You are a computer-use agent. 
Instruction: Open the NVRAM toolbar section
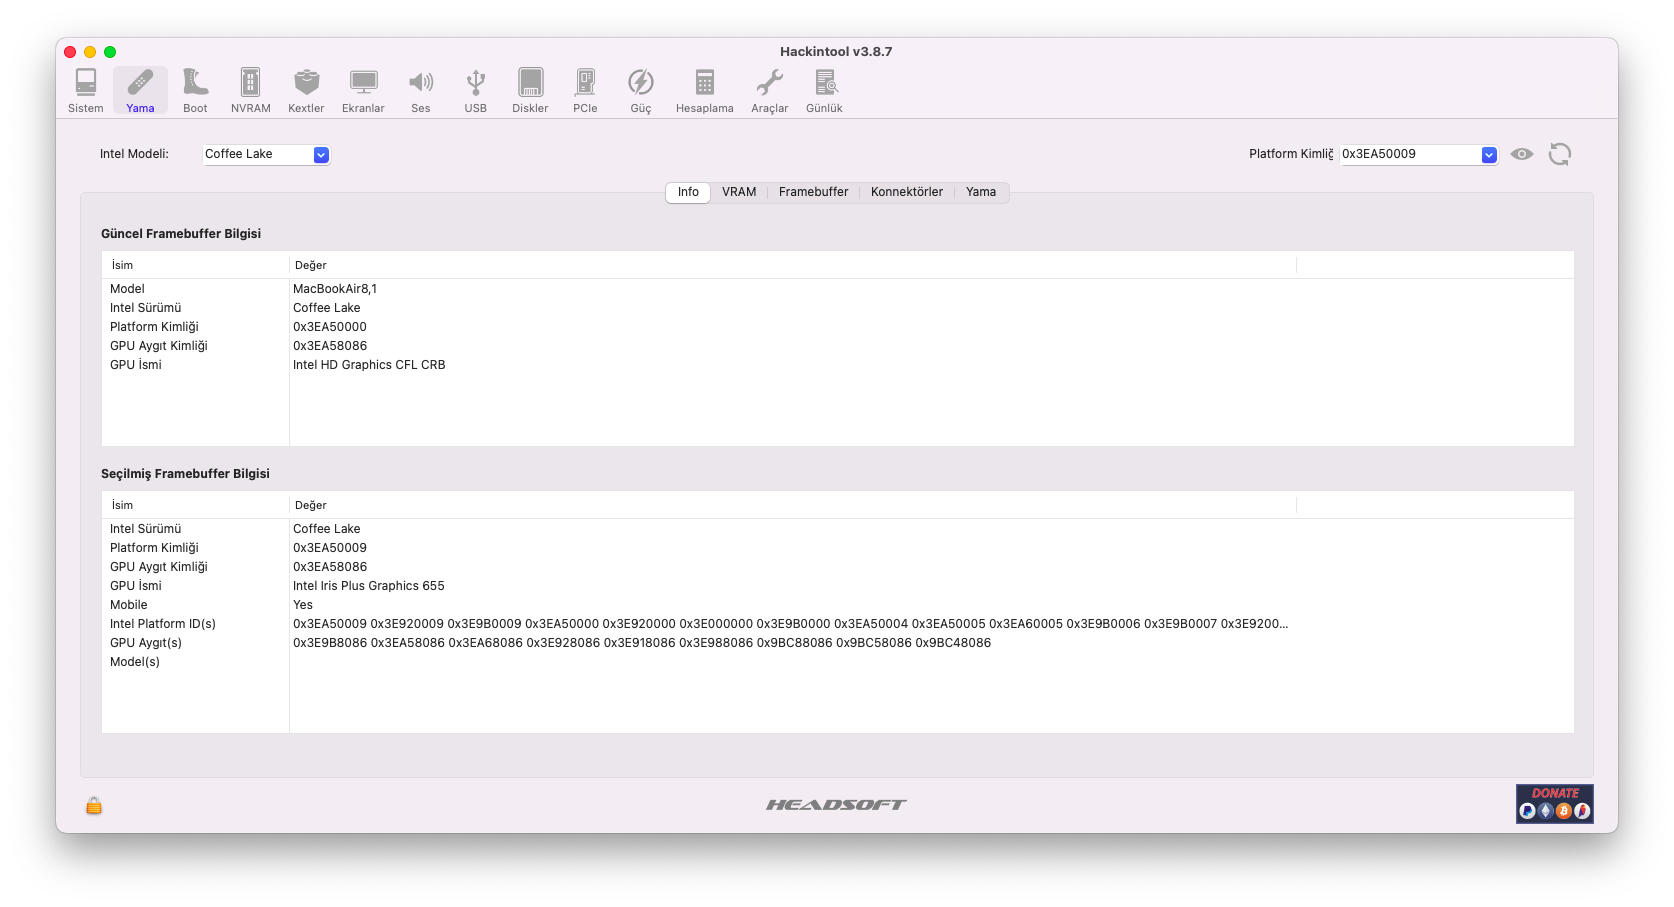[x=250, y=90]
